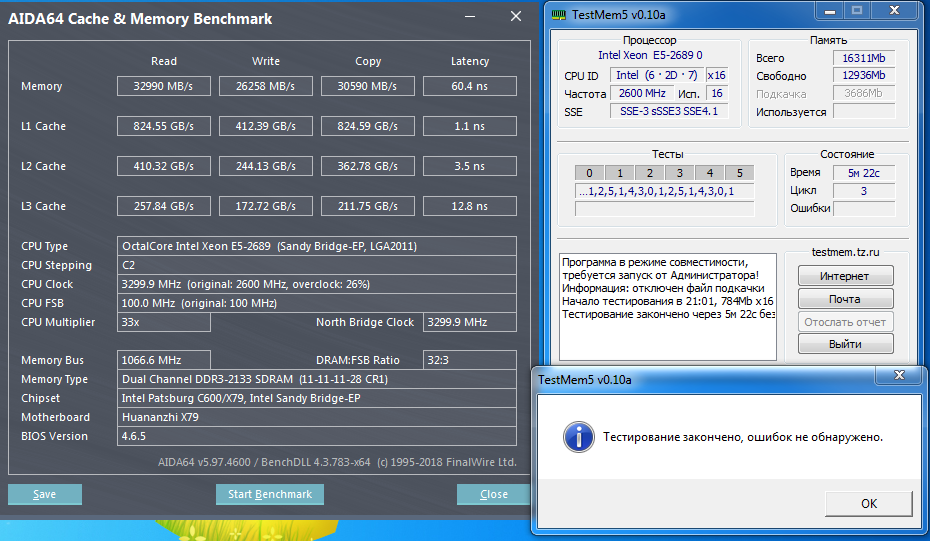Click L3 Cache Read 257.84 GB/s
Image resolution: width=930 pixels, height=541 pixels.
pyautogui.click(x=164, y=206)
